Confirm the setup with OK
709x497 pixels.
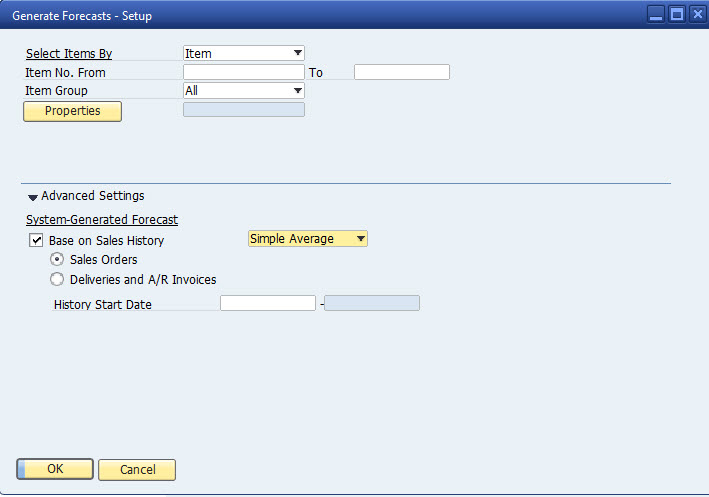[x=55, y=470]
